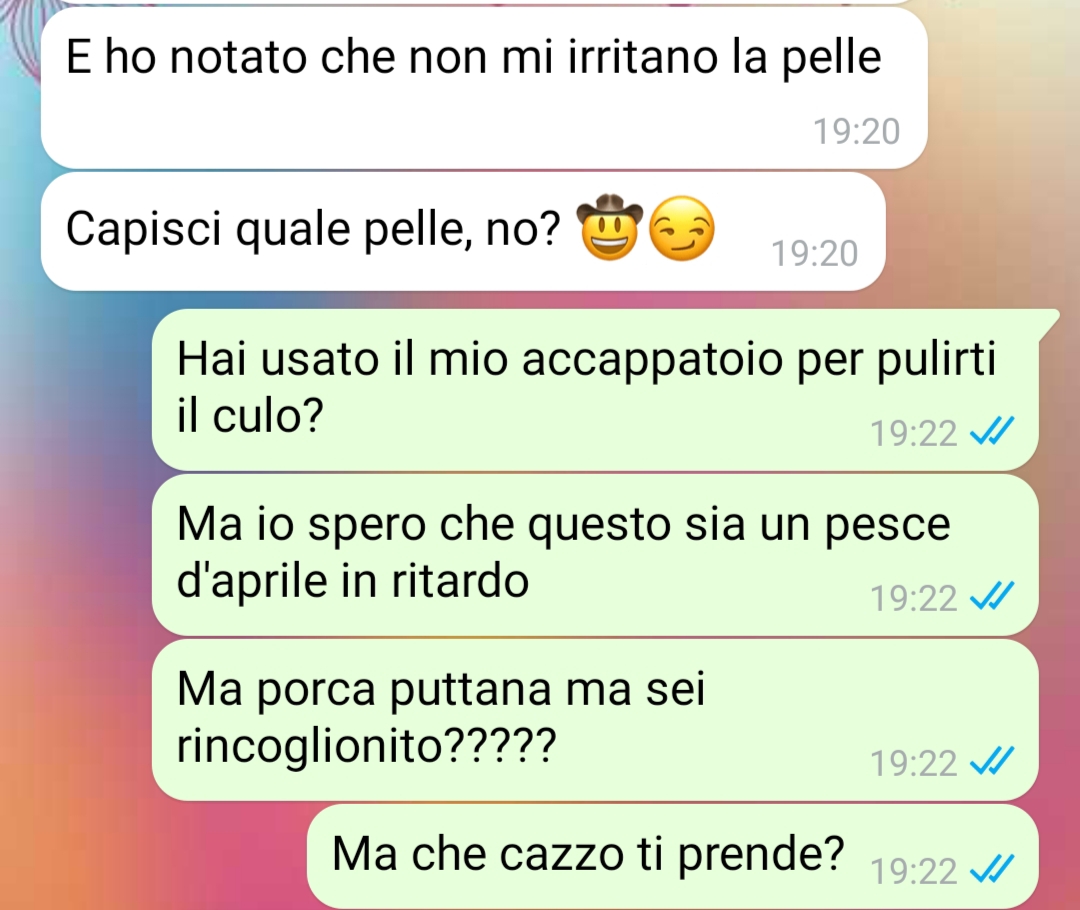Tap the 19:22 timestamp of the pesce d'aprile message
Screen dimensions: 1080x910
point(913,599)
